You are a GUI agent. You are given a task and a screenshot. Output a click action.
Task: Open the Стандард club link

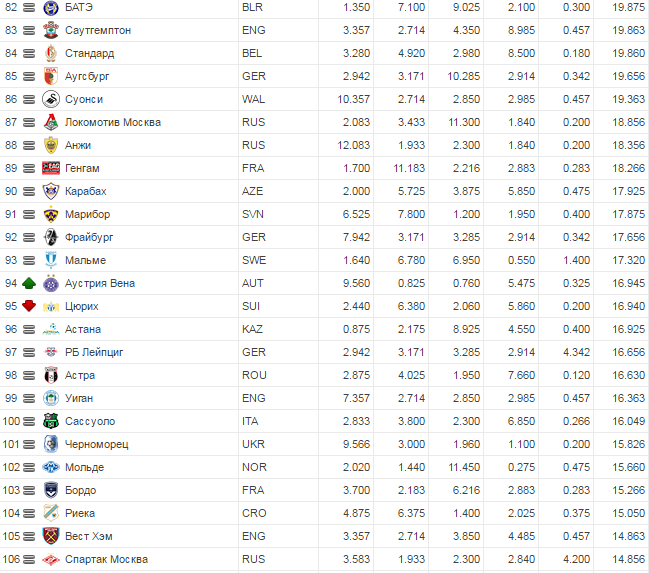pyautogui.click(x=90, y=53)
